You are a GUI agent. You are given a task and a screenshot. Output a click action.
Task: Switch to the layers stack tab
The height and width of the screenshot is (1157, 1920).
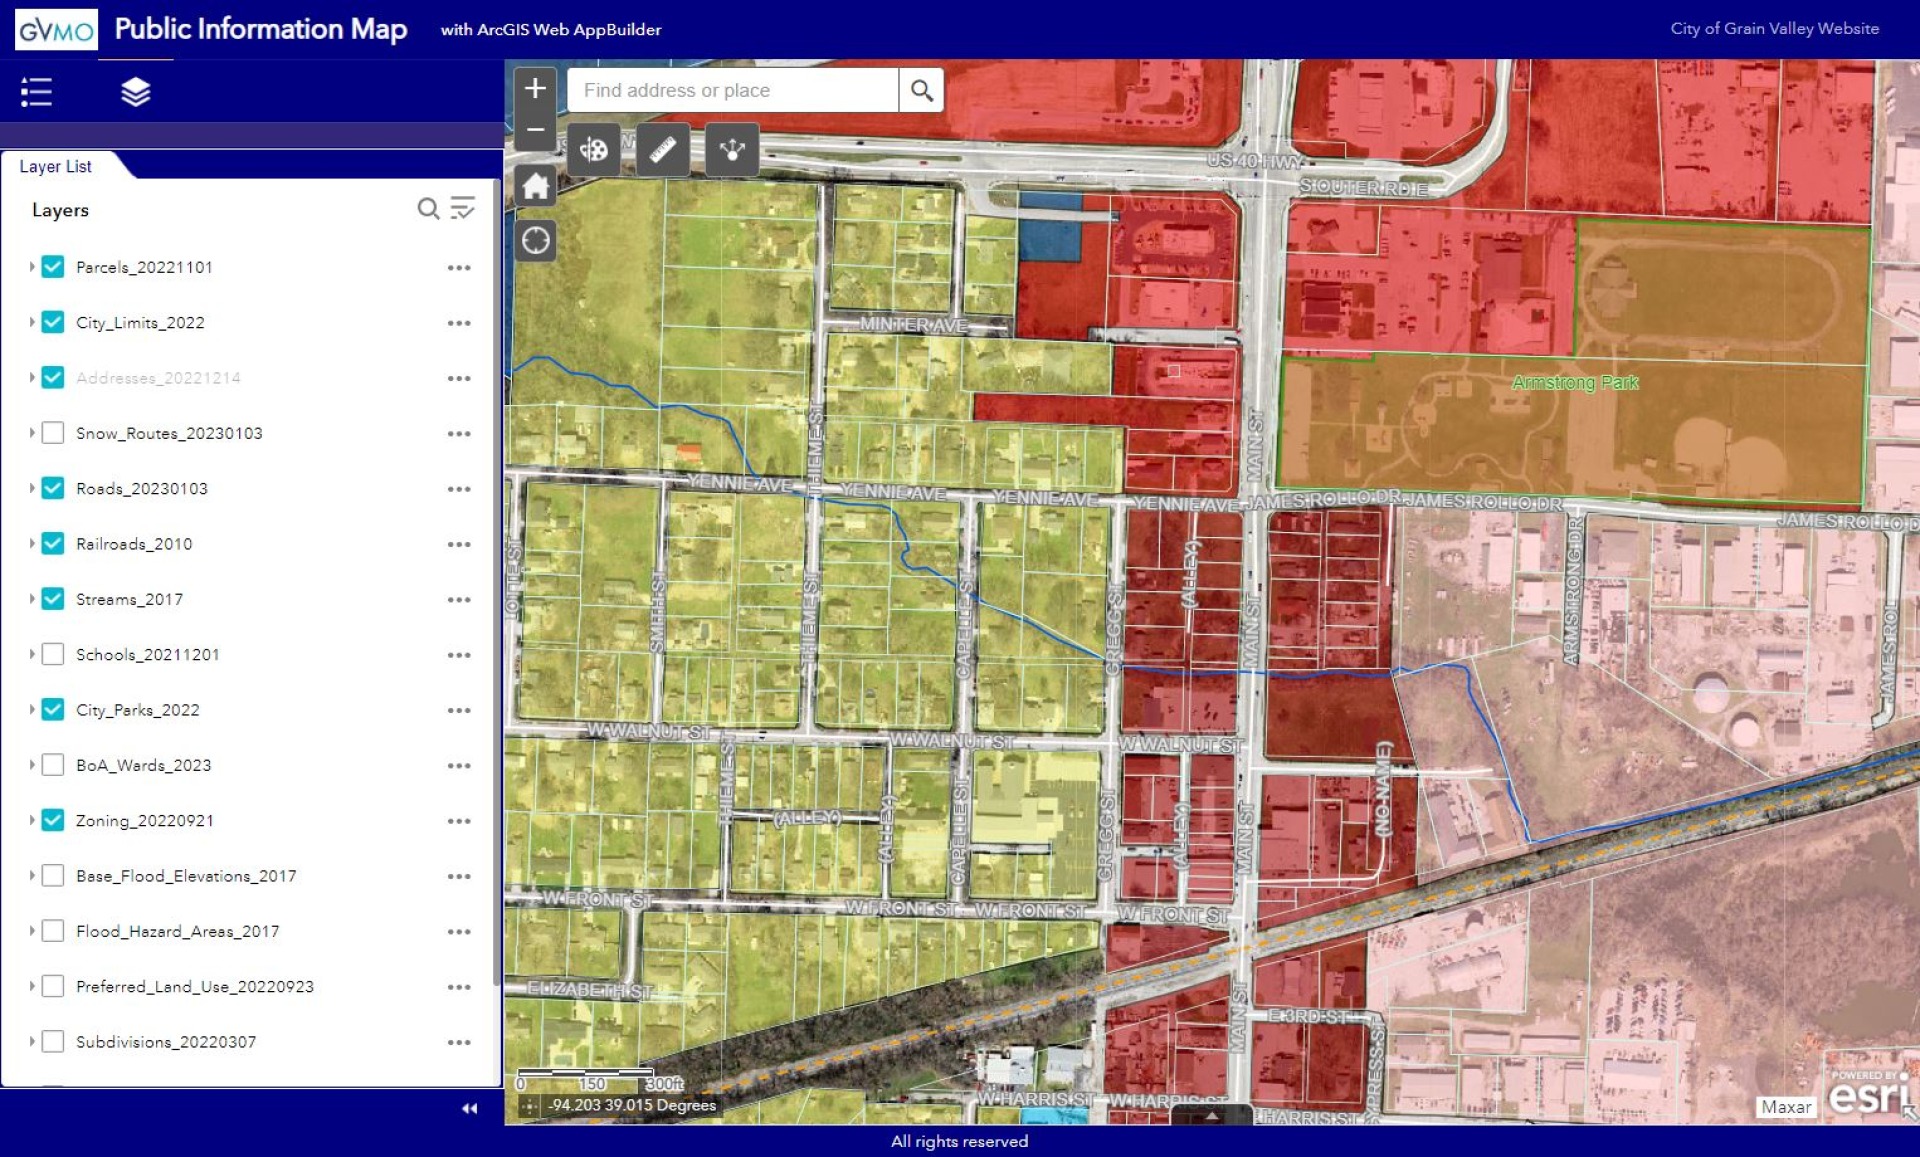point(136,92)
